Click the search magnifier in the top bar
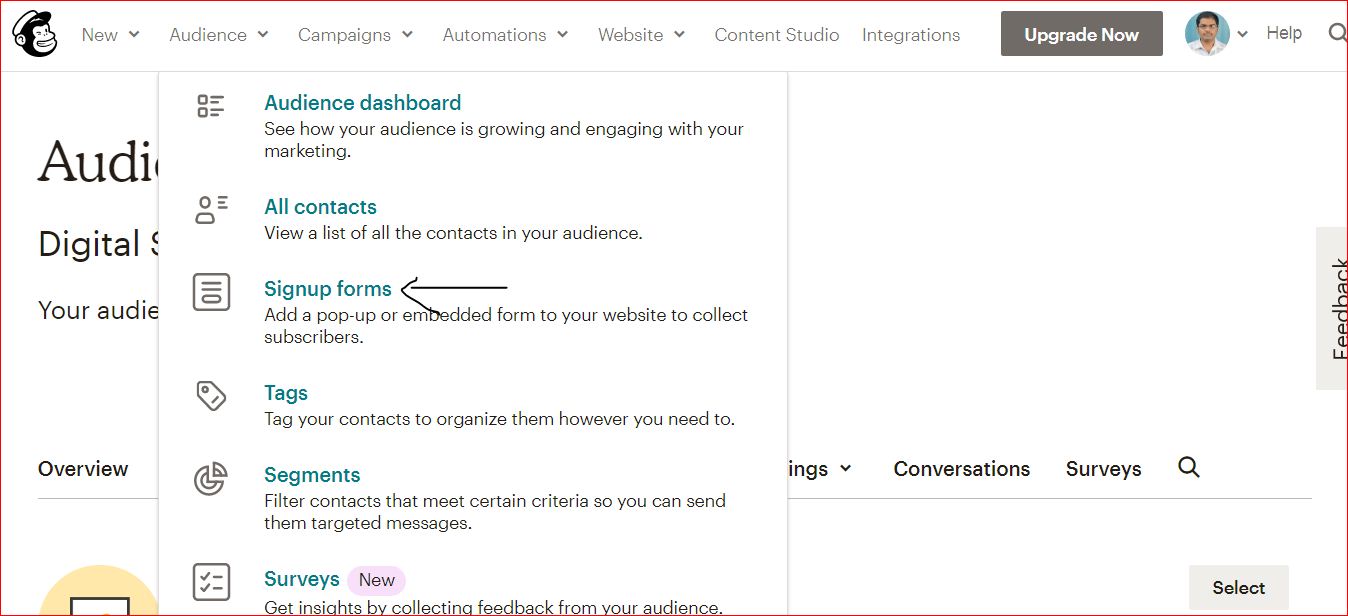Image resolution: width=1348 pixels, height=616 pixels. click(x=1337, y=34)
